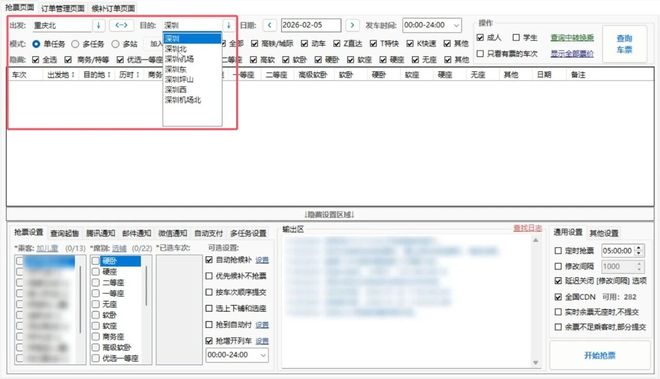Image resolution: width=660 pixels, height=379 pixels.
Task: Go to the previous date with left arrow
Action: point(269,25)
